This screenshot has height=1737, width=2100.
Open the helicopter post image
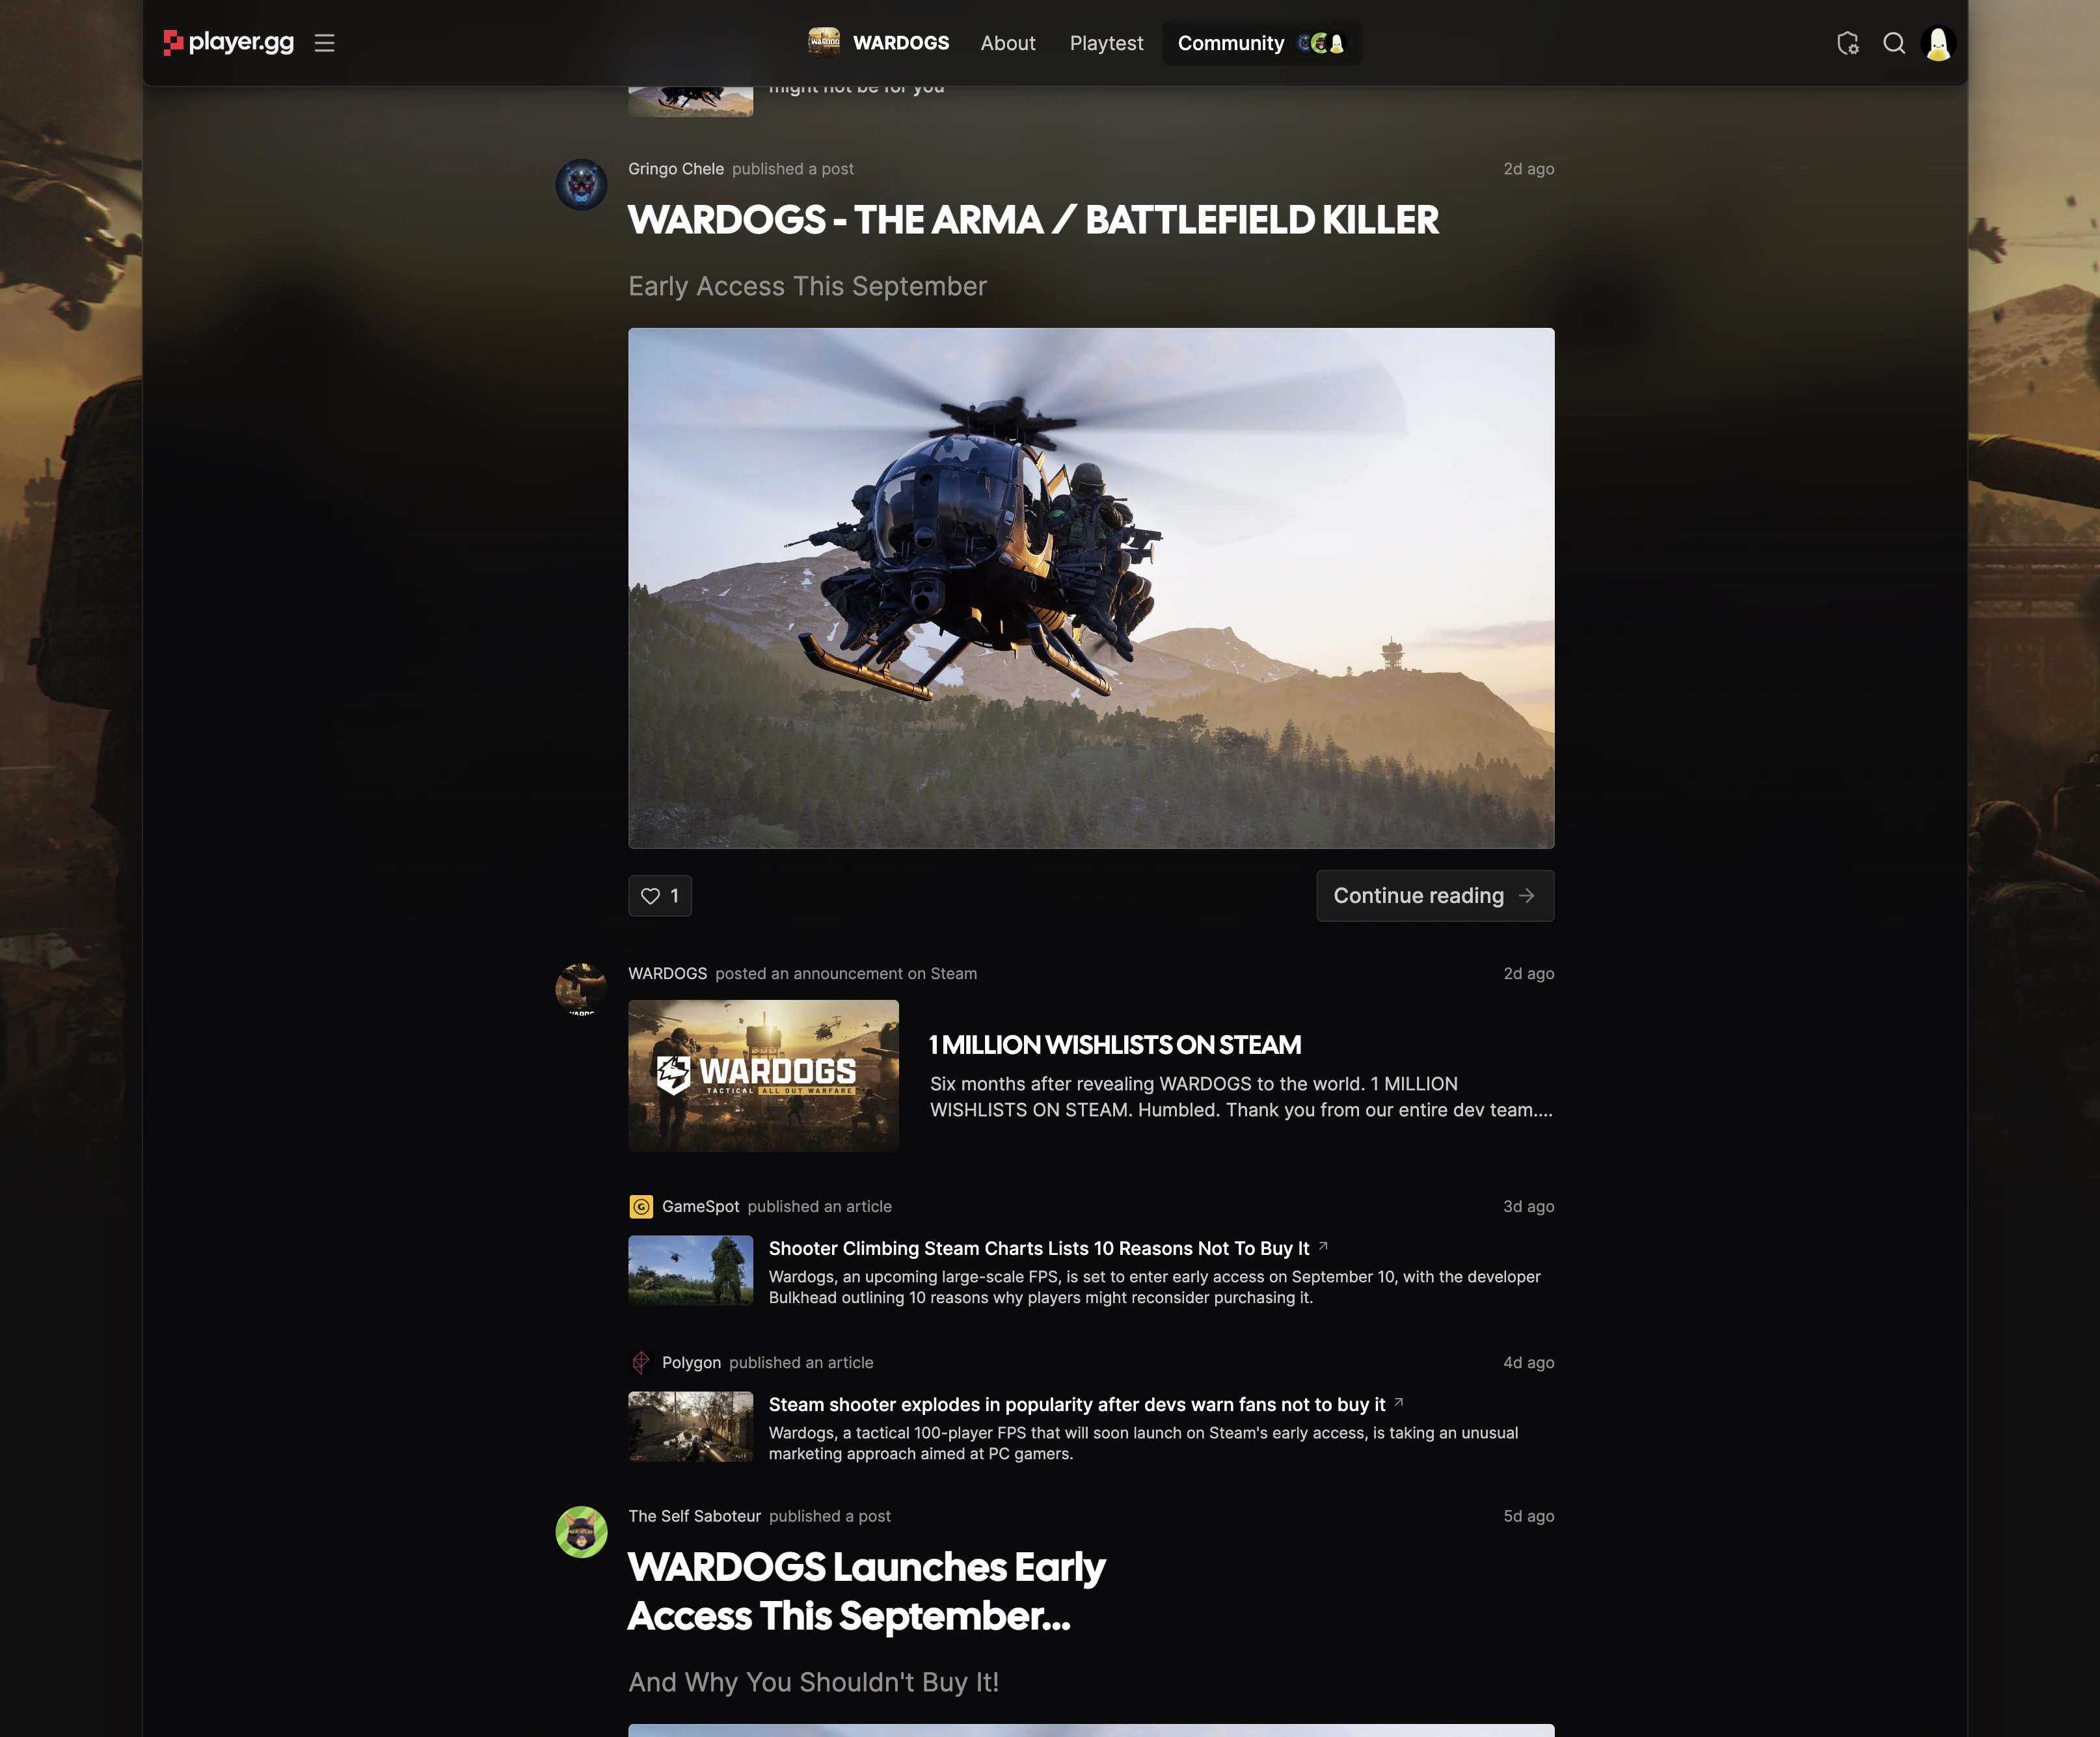pos(1091,588)
